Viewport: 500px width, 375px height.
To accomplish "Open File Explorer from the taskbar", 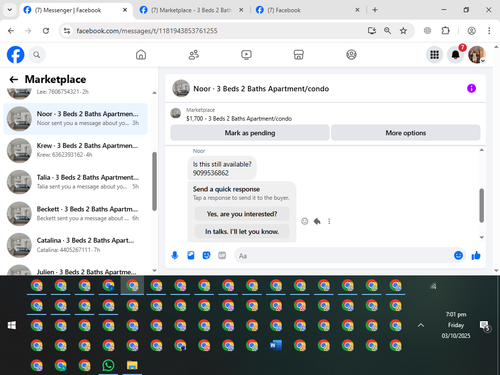I will [x=132, y=366].
